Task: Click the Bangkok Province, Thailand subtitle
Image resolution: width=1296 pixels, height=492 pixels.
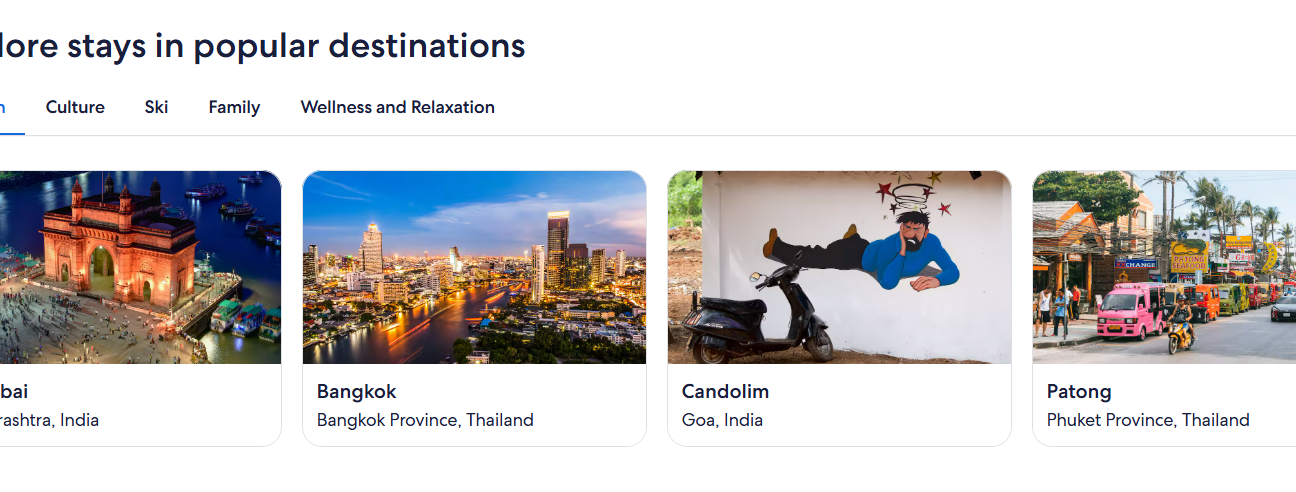Action: pyautogui.click(x=425, y=420)
